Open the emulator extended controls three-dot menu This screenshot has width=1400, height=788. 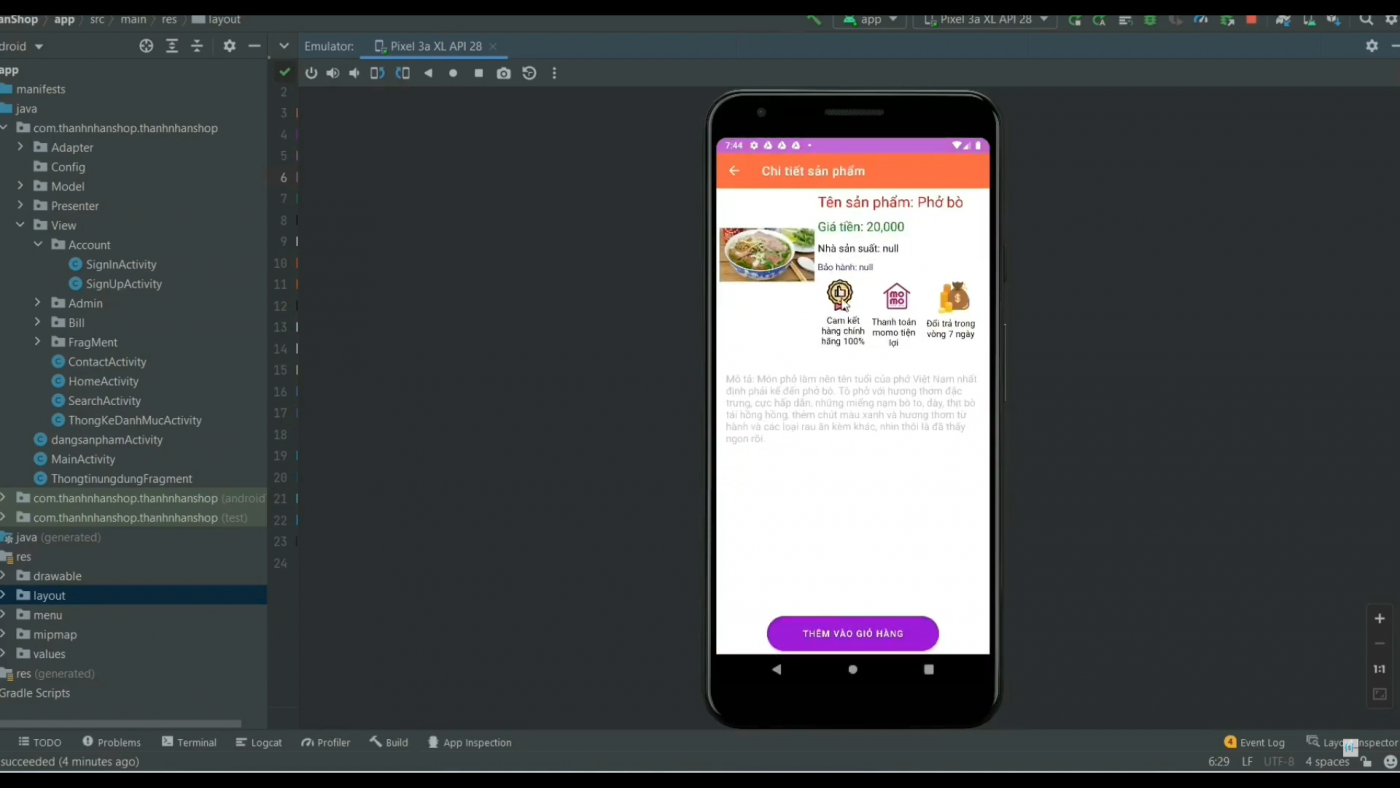tap(554, 73)
